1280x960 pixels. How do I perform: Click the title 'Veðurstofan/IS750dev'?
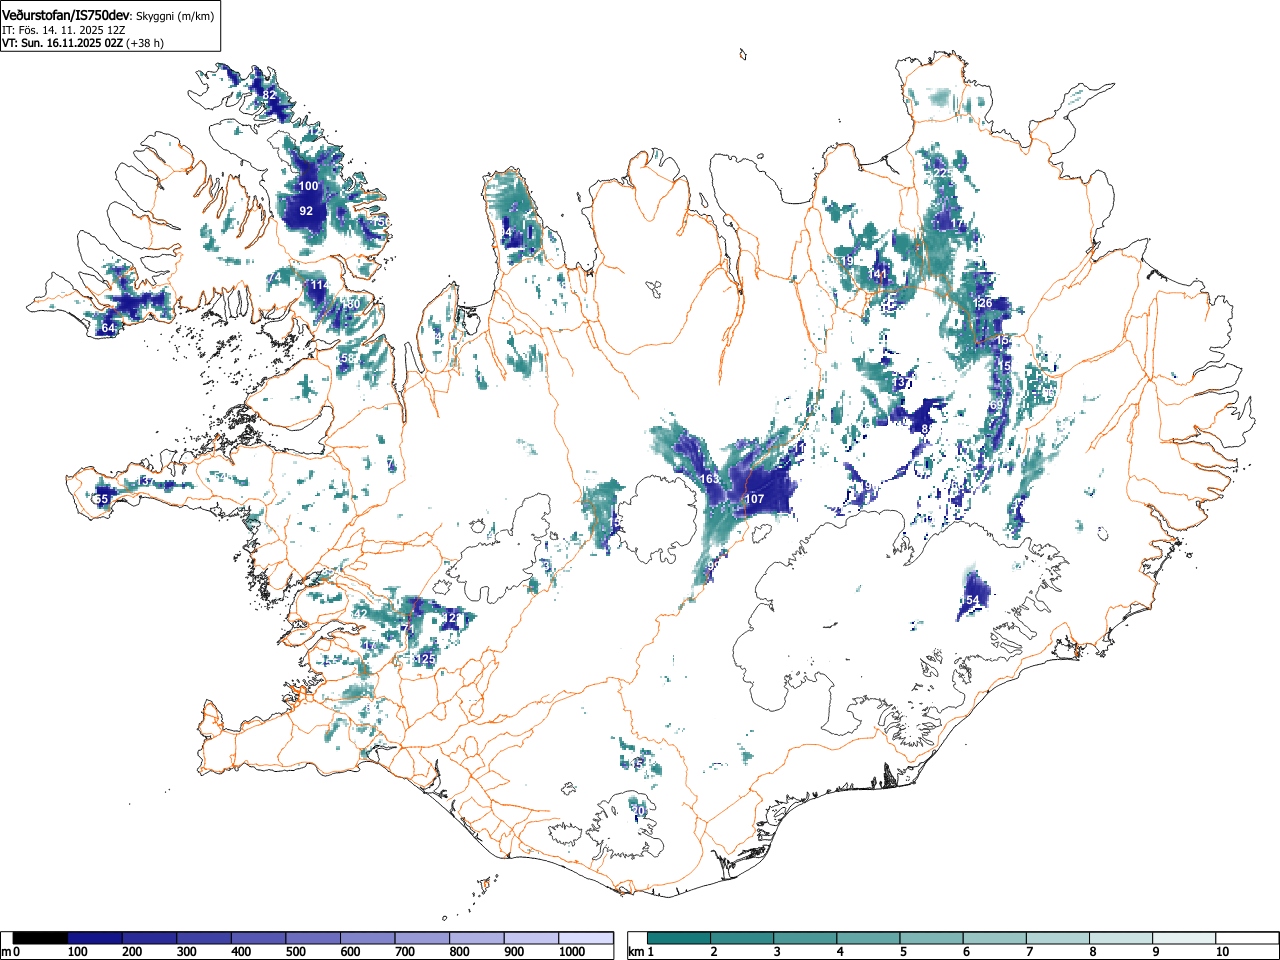click(x=66, y=15)
